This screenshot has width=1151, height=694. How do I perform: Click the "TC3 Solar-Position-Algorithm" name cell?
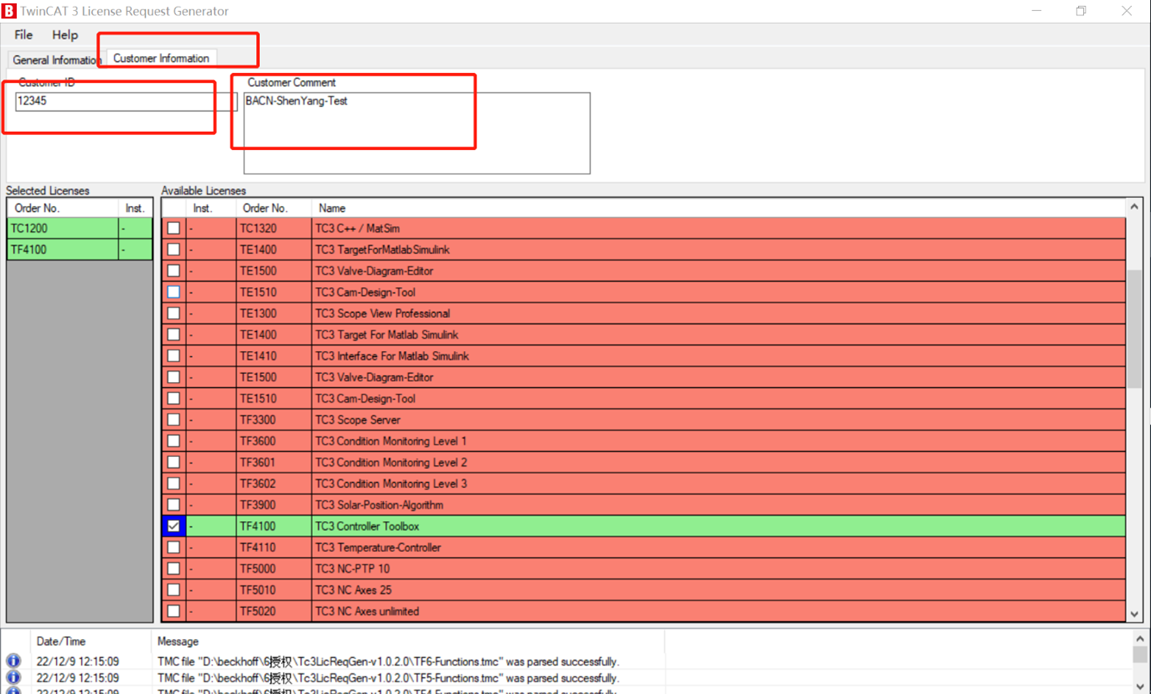pyautogui.click(x=718, y=505)
